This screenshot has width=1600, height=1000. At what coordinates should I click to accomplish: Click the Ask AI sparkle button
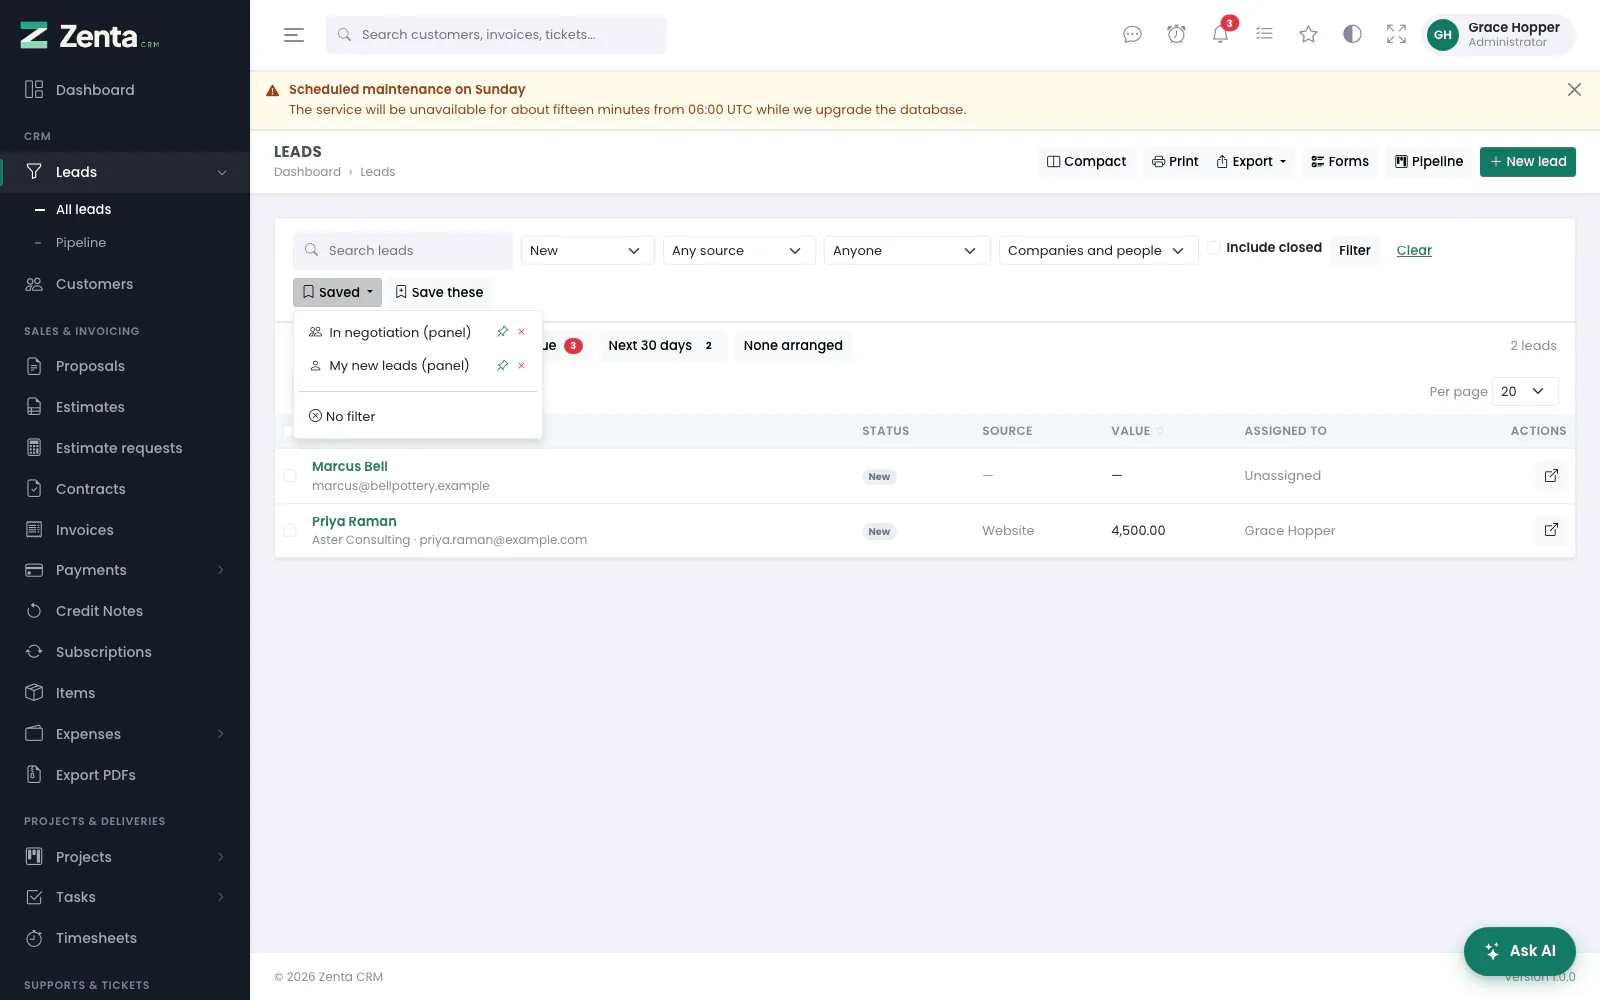click(1520, 951)
